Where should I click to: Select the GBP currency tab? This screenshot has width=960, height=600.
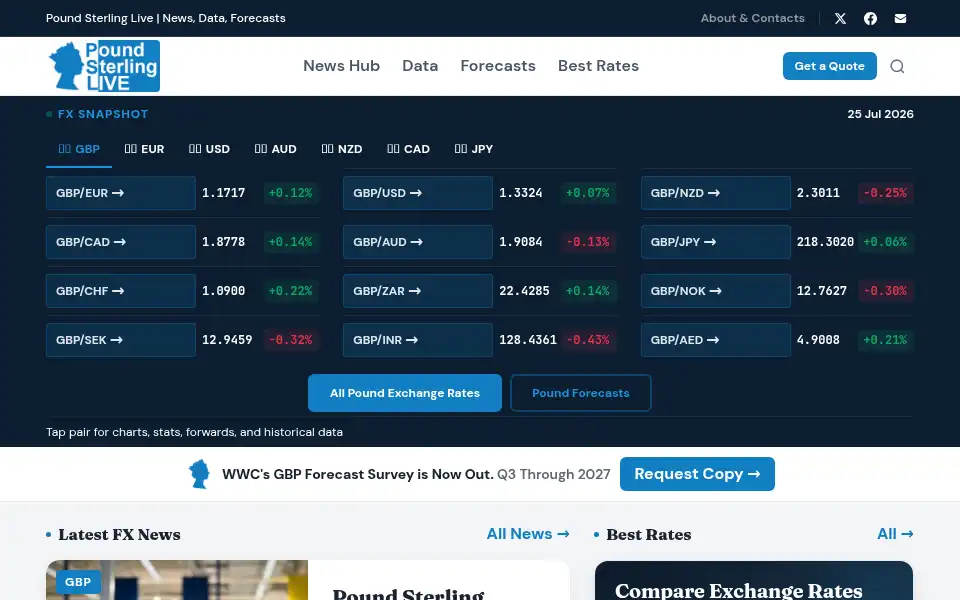click(79, 149)
